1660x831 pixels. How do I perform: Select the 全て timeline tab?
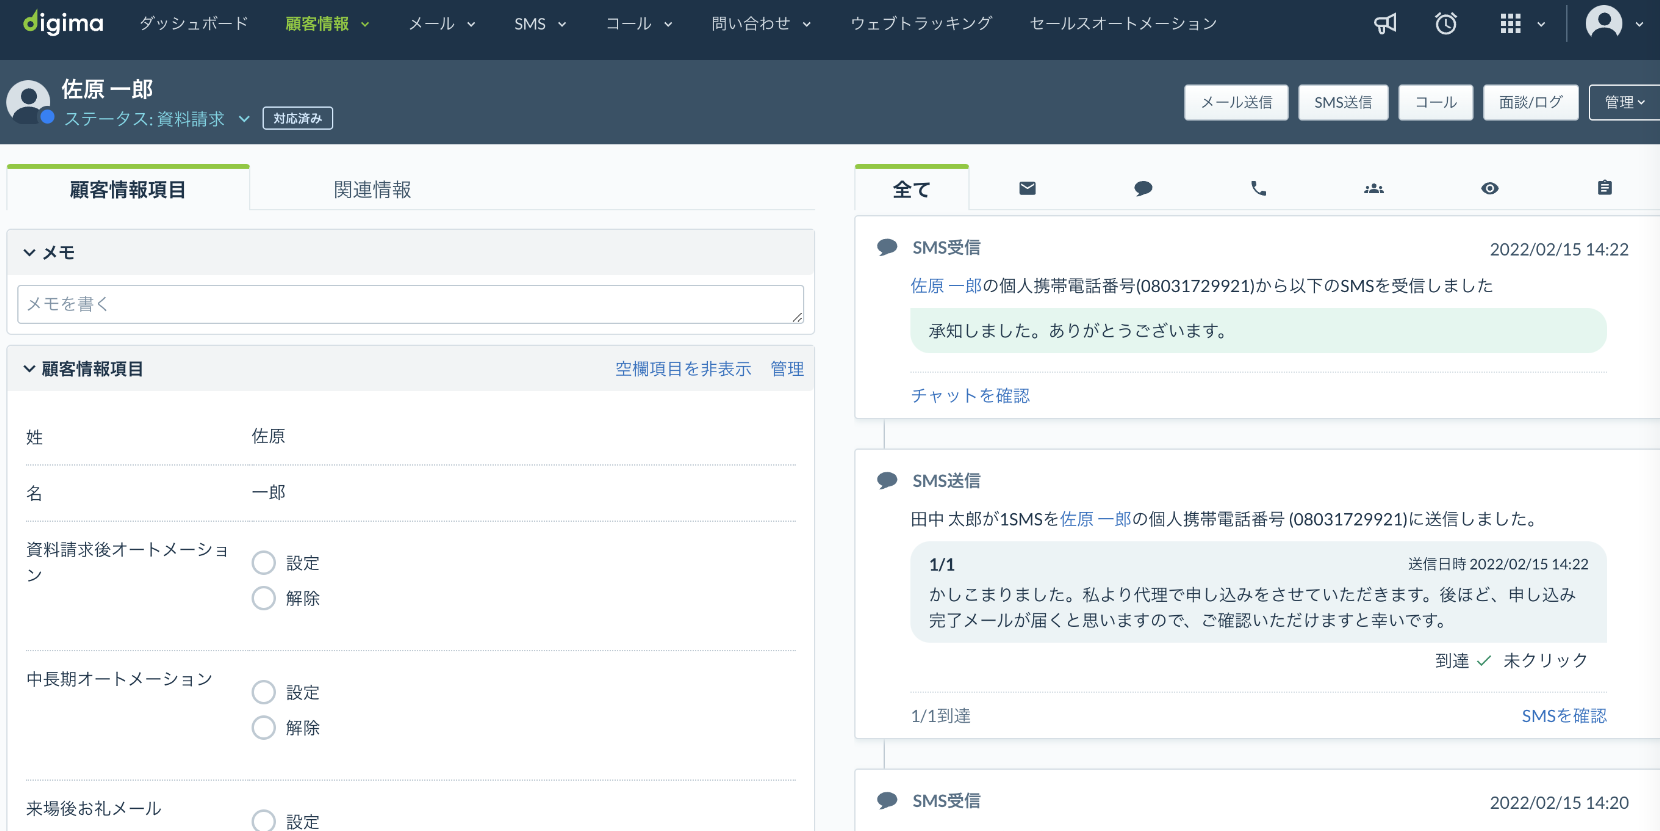pyautogui.click(x=912, y=189)
